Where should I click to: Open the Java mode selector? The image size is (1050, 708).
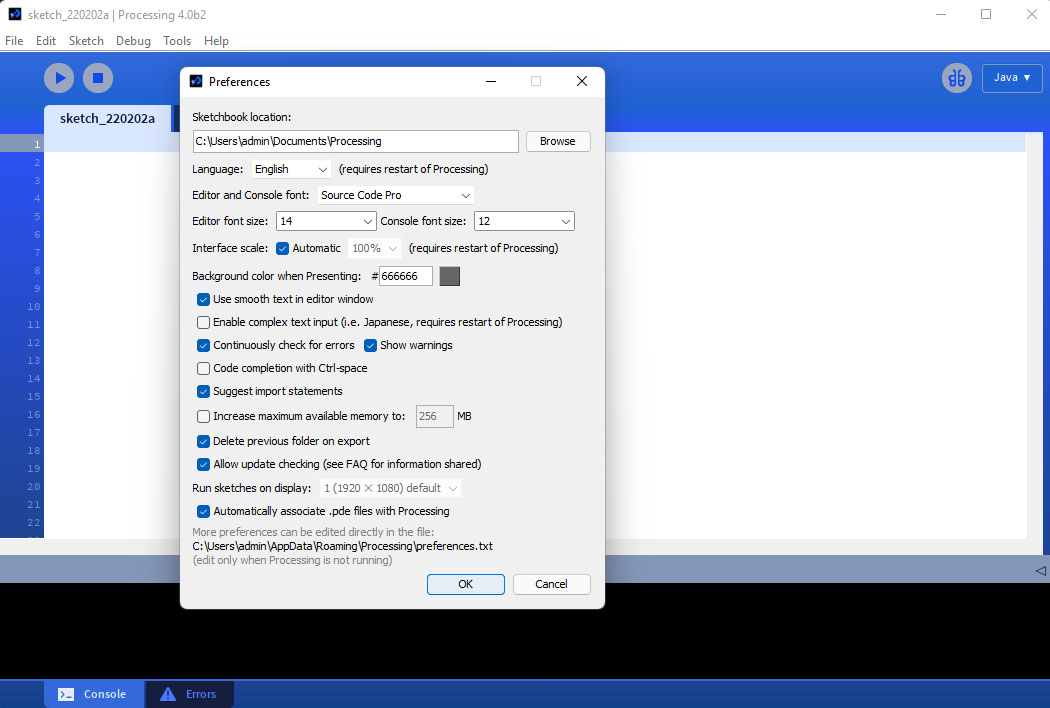pos(1011,78)
